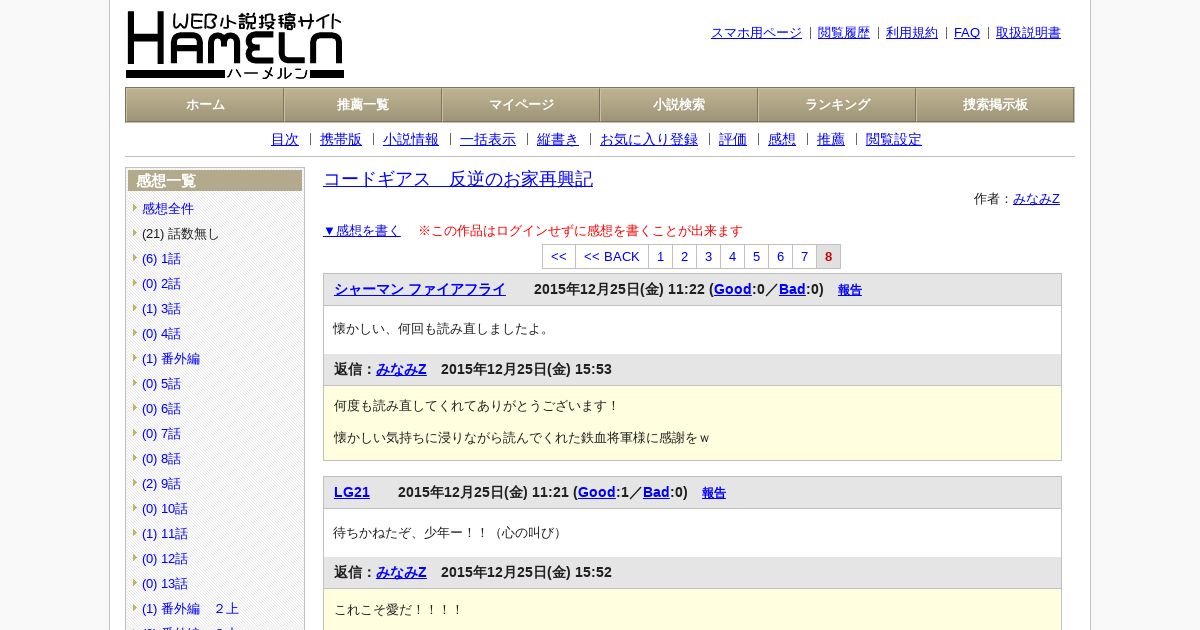
Task: Filter comments for (1) 11話
Action: (165, 534)
